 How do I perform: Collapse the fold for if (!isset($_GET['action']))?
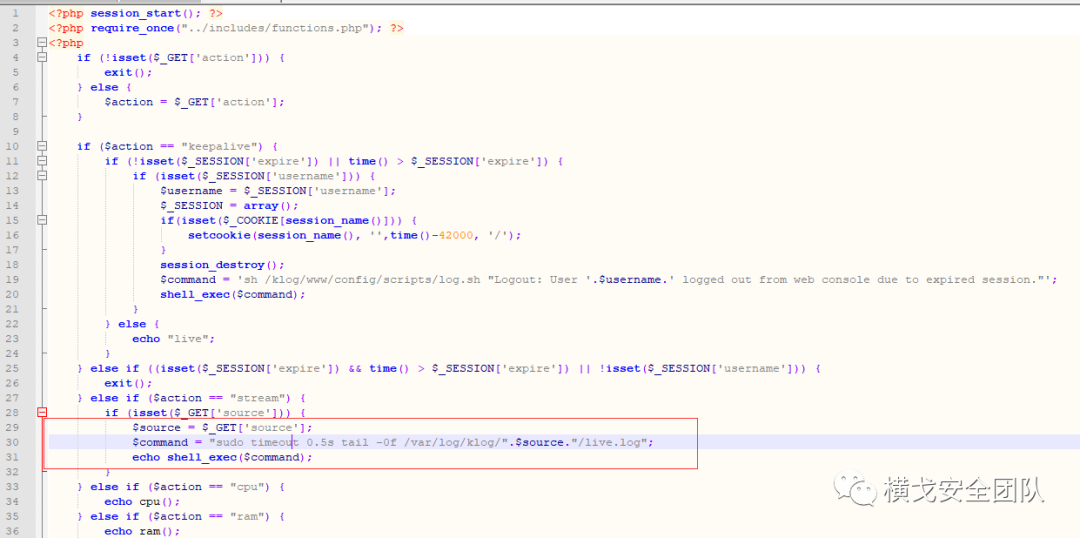(x=42, y=58)
